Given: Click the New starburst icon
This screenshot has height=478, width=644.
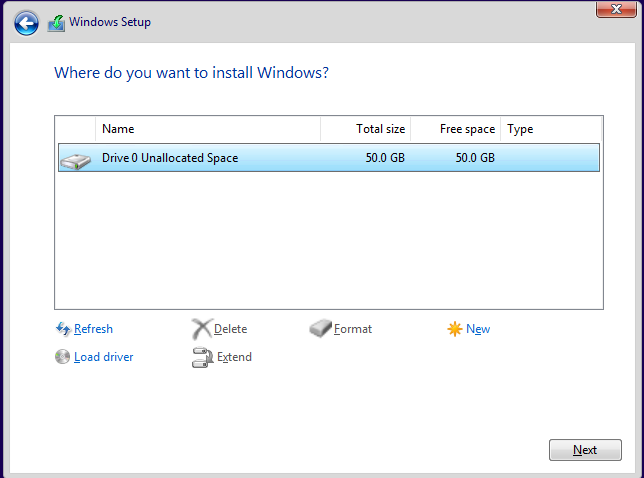Looking at the screenshot, I should pyautogui.click(x=455, y=329).
